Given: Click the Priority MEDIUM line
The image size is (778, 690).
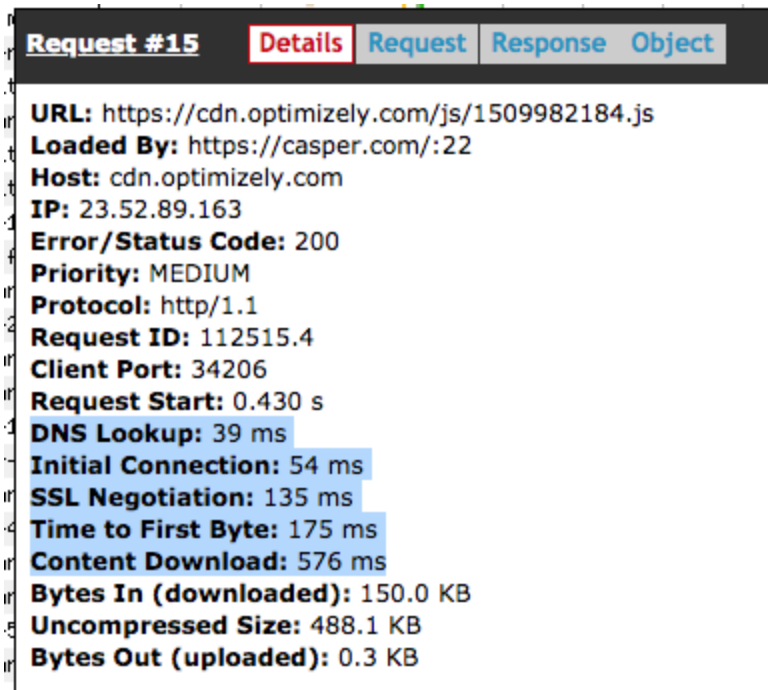Looking at the screenshot, I should [x=140, y=274].
